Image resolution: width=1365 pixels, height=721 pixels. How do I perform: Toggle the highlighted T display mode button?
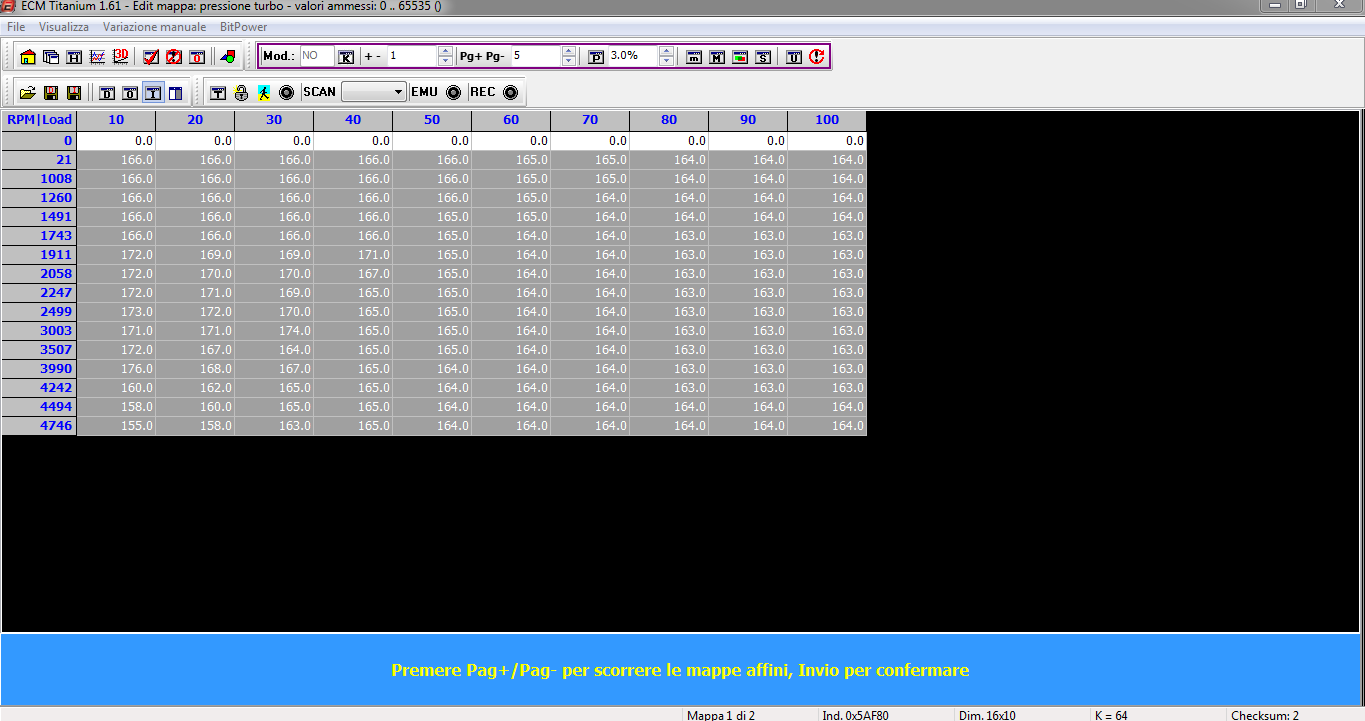coord(153,93)
